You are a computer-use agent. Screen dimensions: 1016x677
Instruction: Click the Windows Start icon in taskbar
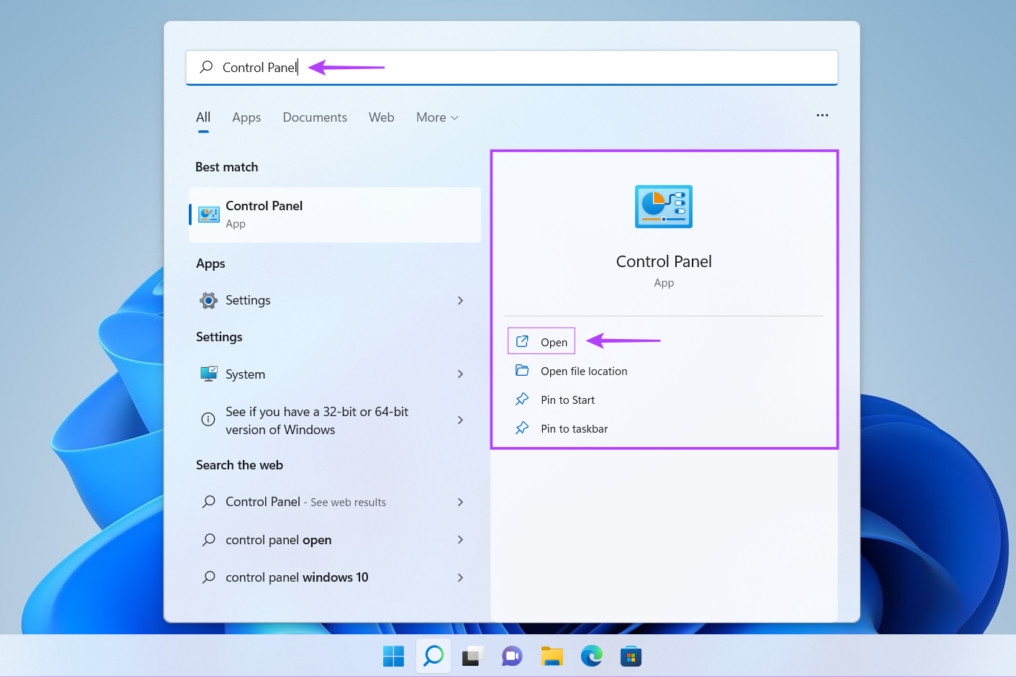393,656
